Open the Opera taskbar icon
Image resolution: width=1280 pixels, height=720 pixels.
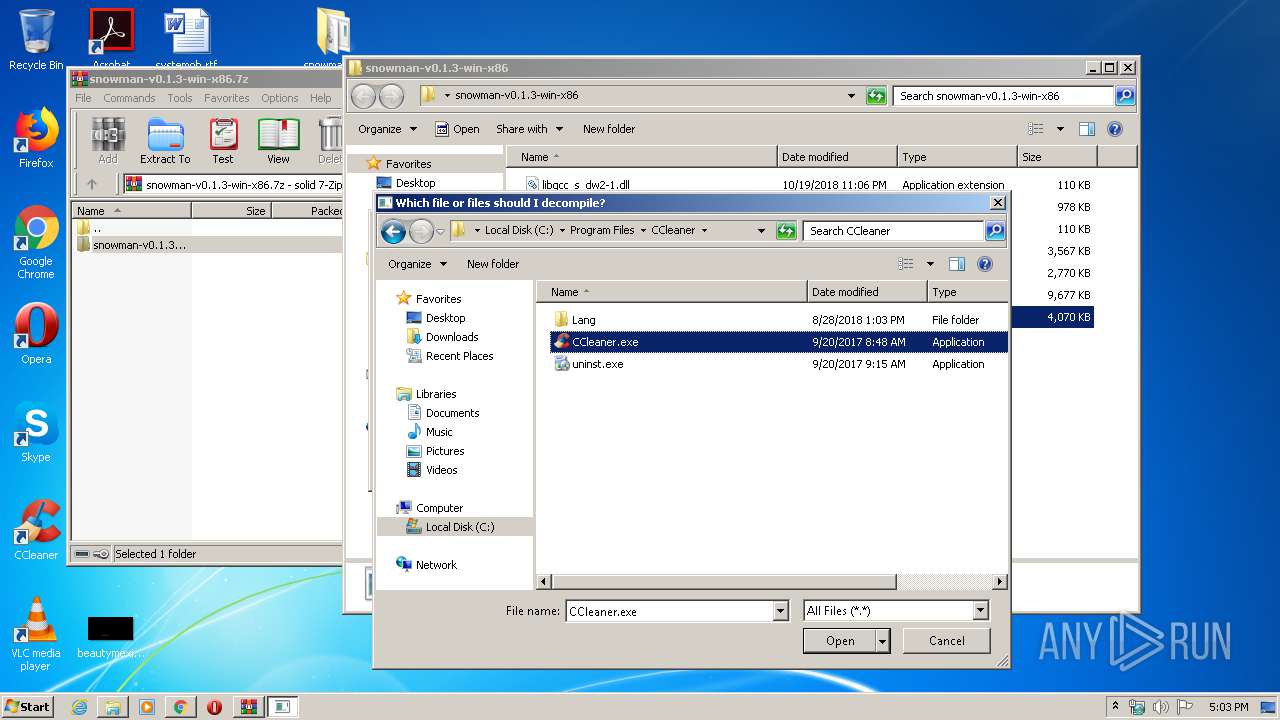214,707
